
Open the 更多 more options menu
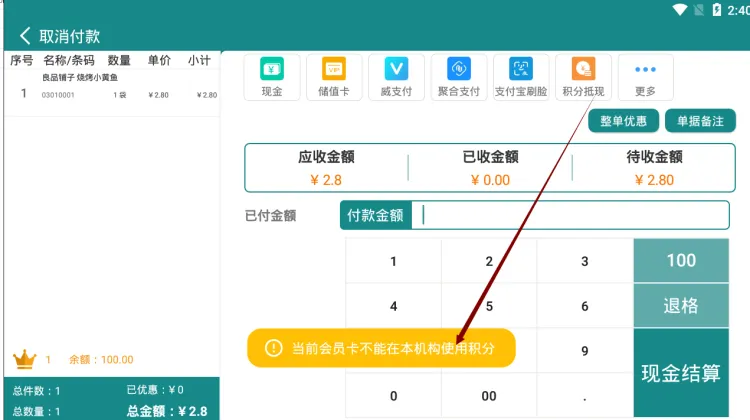pyautogui.click(x=645, y=76)
